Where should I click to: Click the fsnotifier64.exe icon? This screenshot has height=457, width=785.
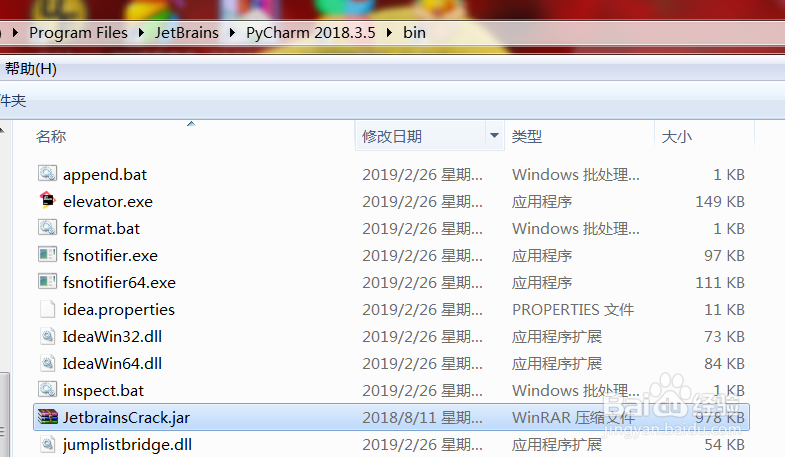pos(48,282)
